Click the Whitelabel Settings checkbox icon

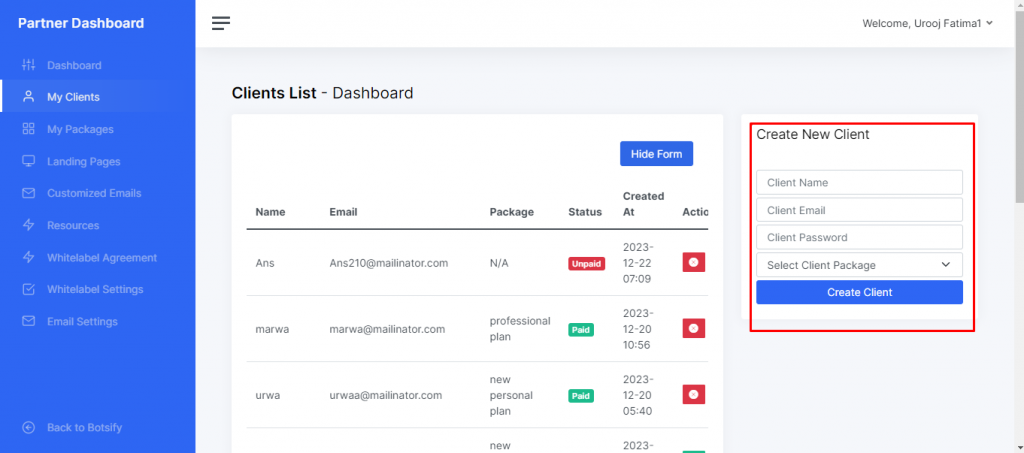(28, 289)
